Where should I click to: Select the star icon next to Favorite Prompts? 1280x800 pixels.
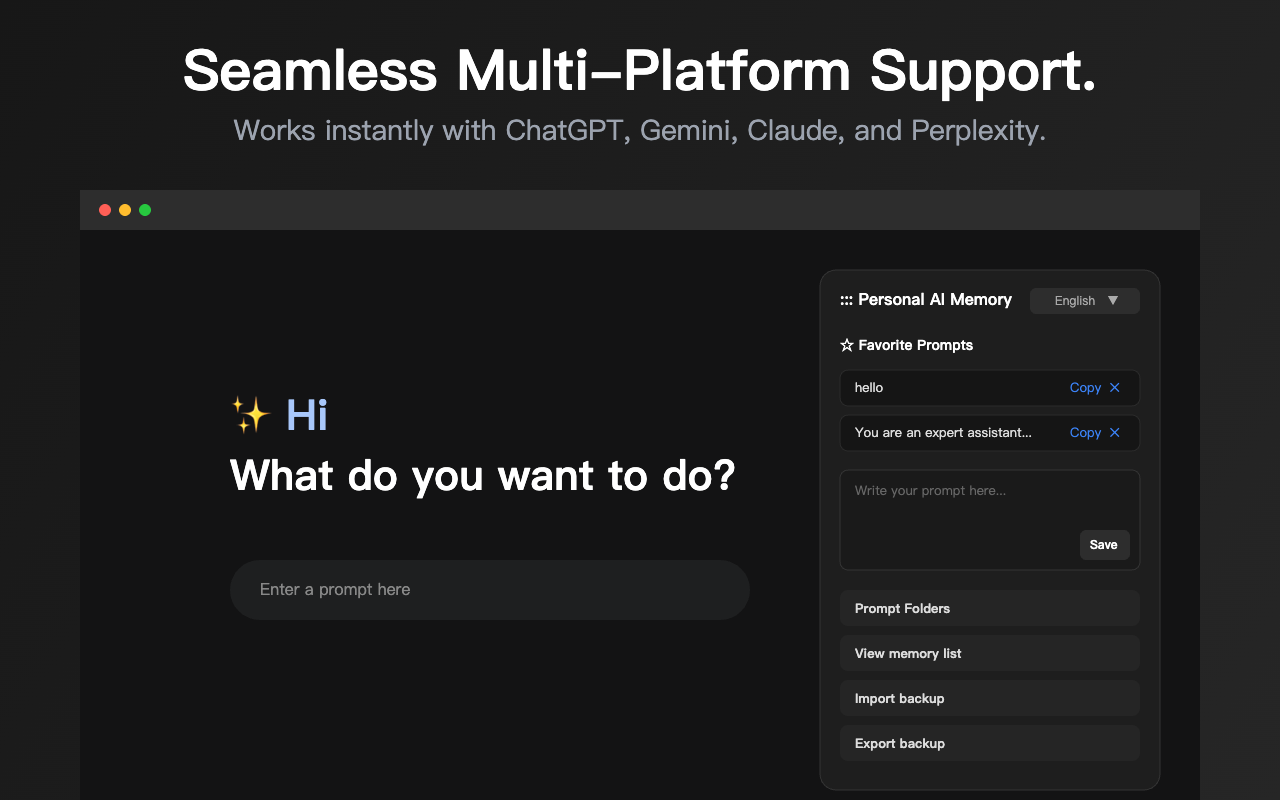point(846,344)
